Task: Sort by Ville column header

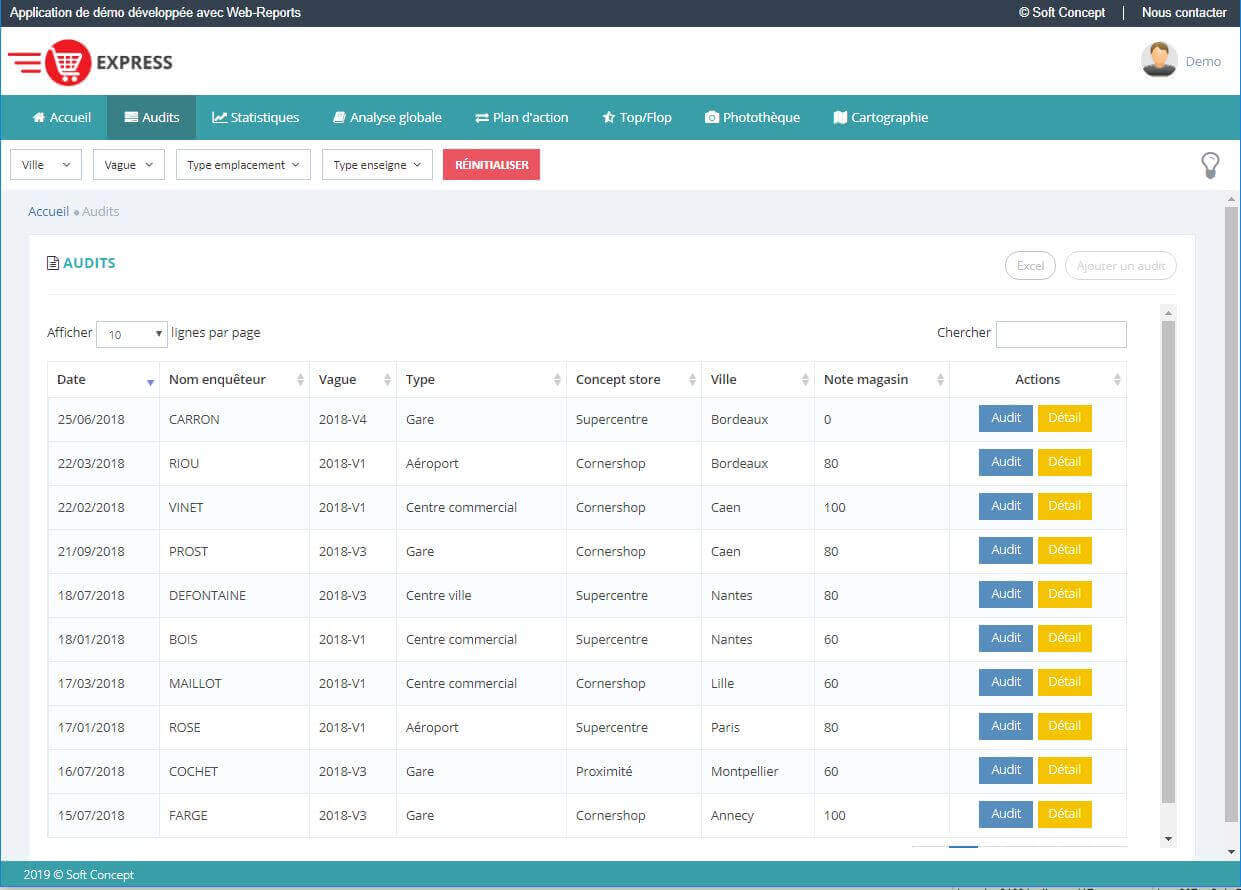Action: [758, 380]
